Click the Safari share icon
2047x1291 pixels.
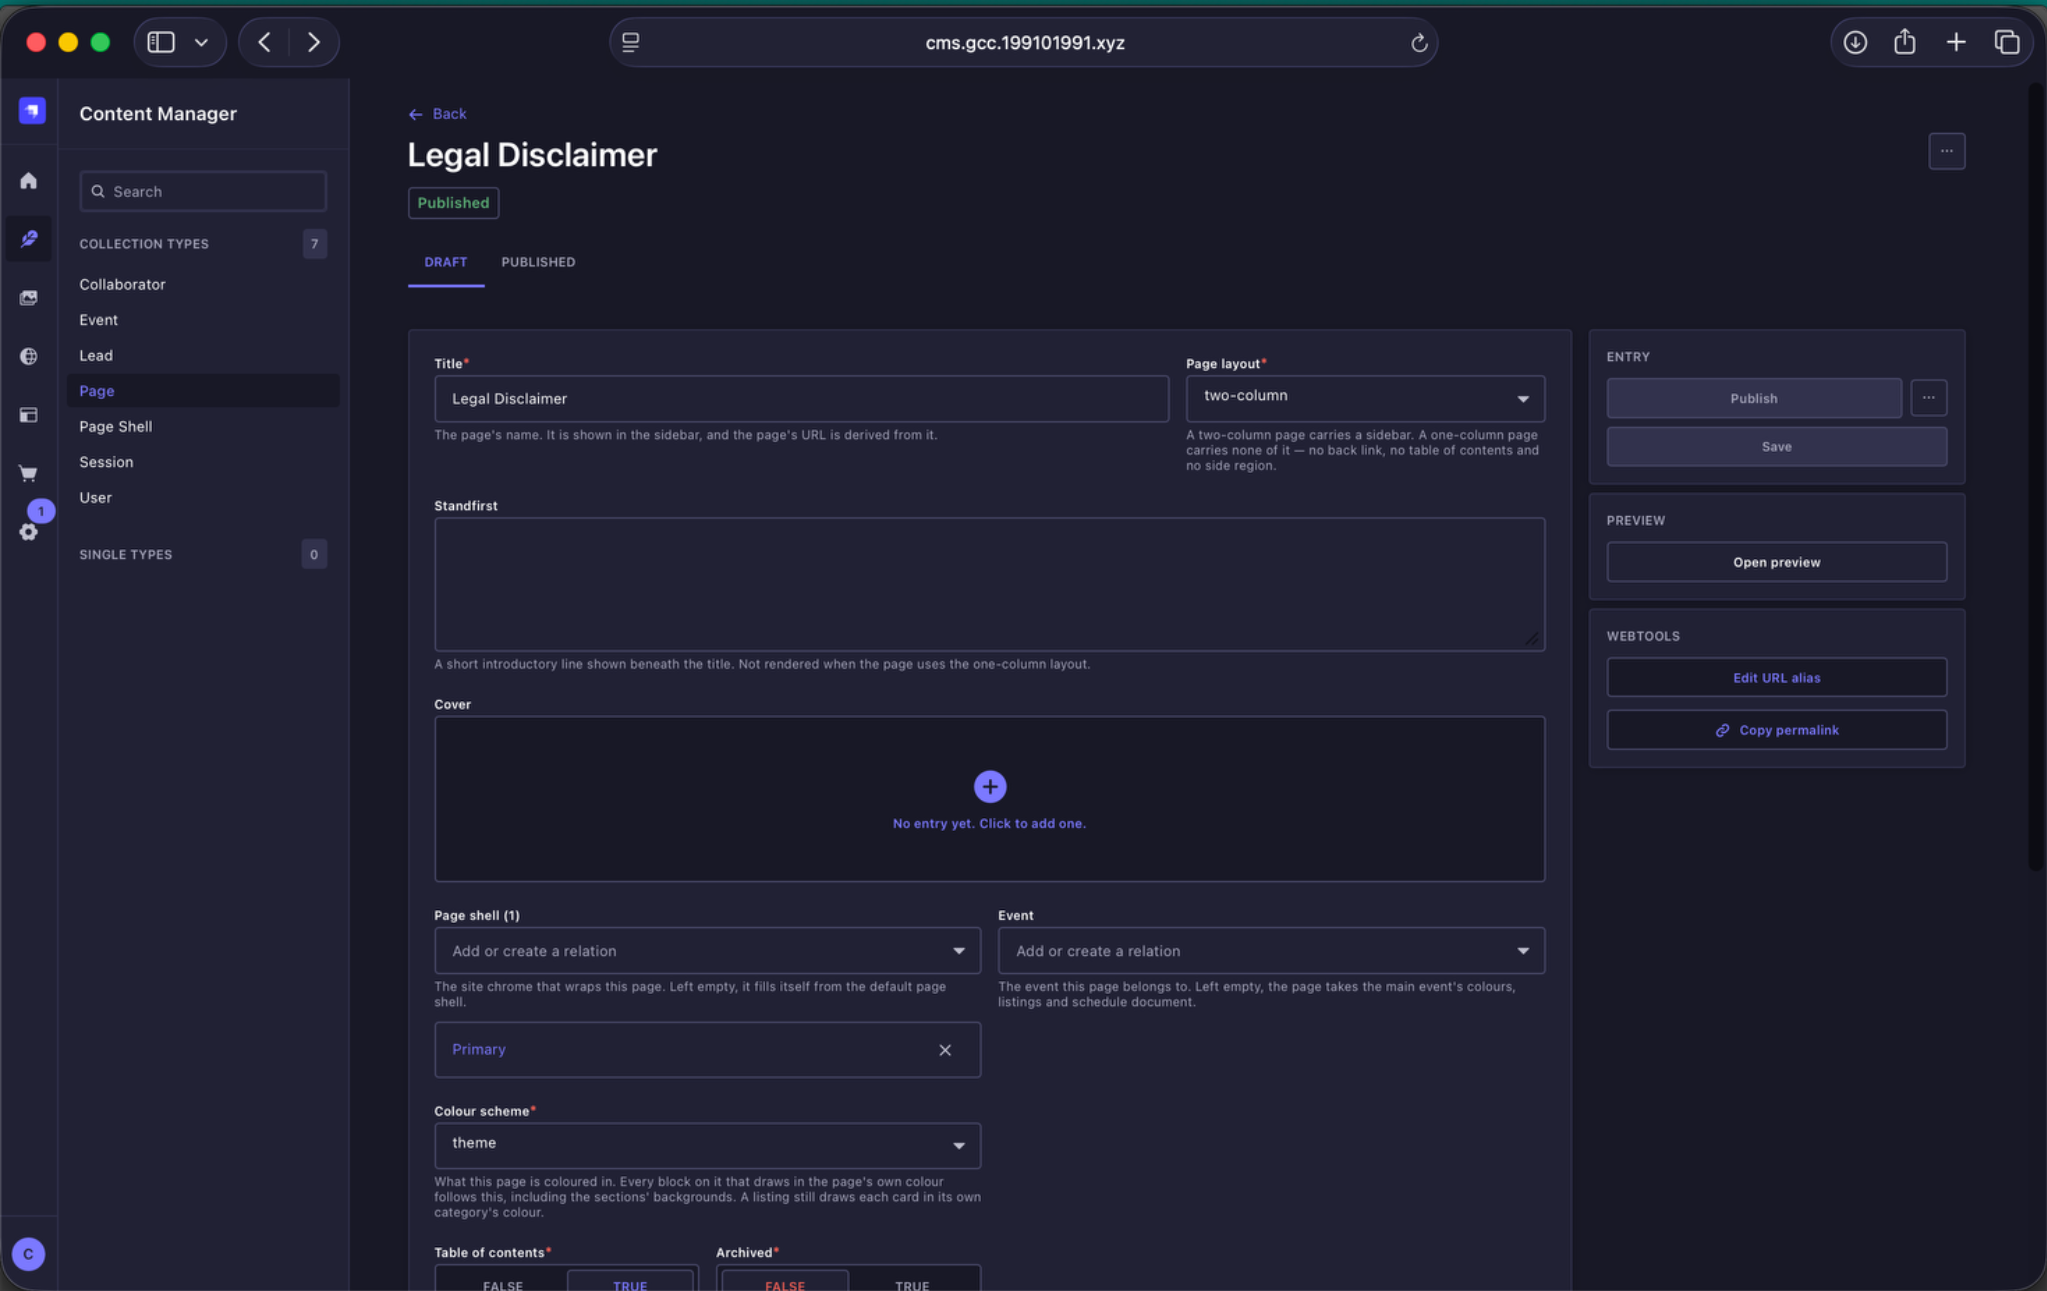1905,42
